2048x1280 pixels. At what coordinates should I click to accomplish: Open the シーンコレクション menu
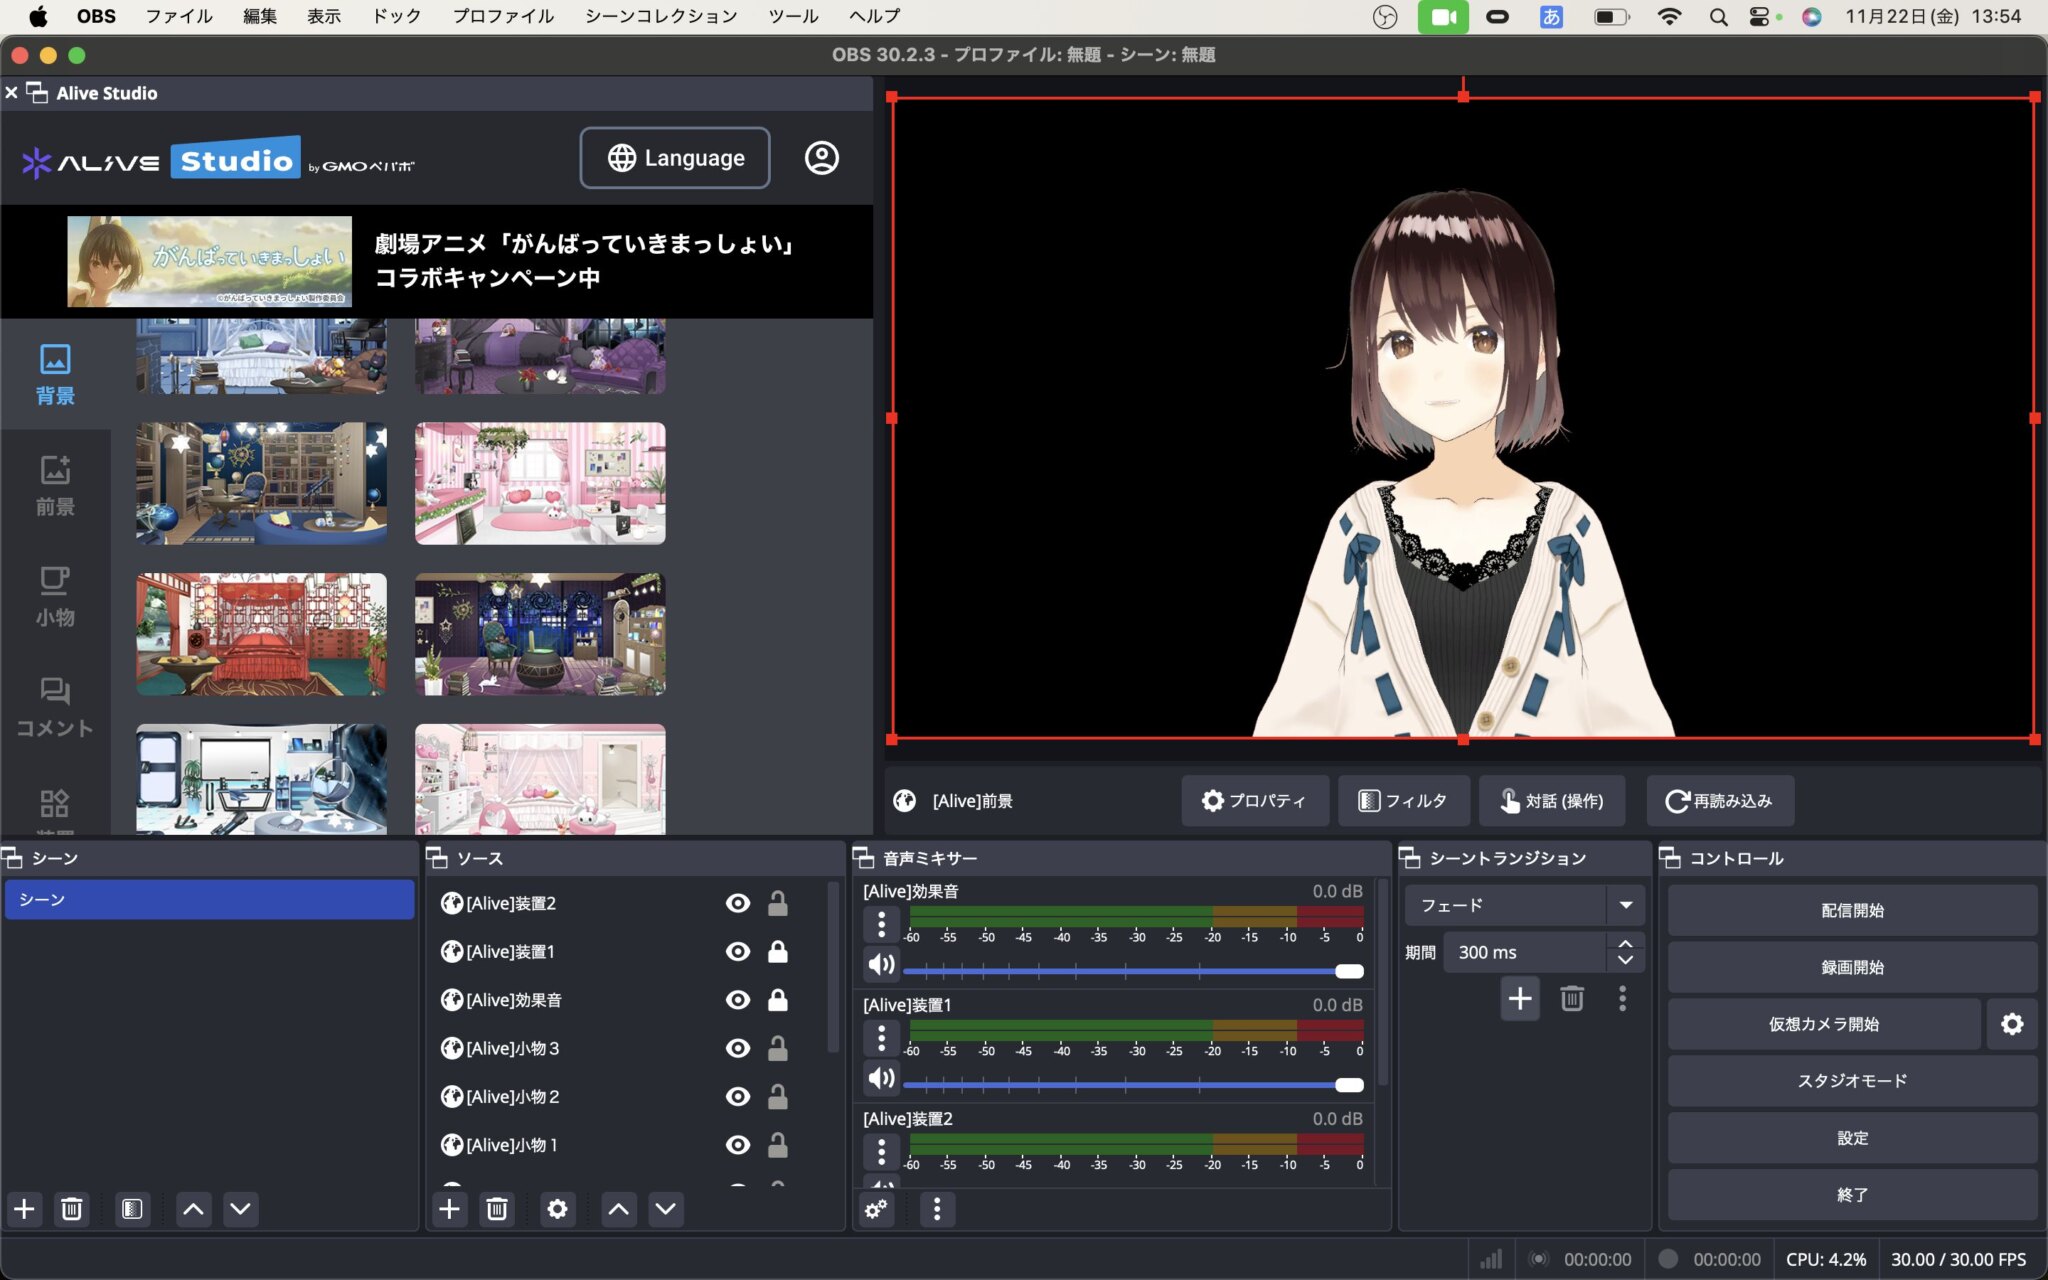point(661,16)
